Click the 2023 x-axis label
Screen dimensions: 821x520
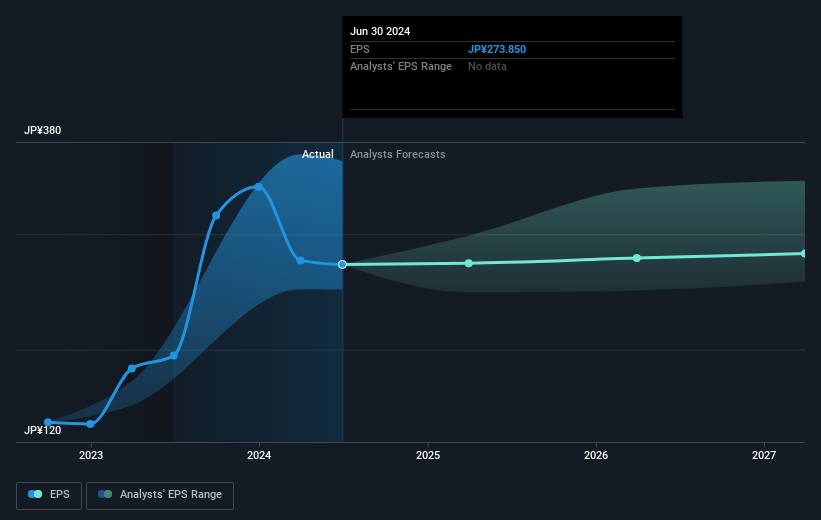pyautogui.click(x=91, y=456)
